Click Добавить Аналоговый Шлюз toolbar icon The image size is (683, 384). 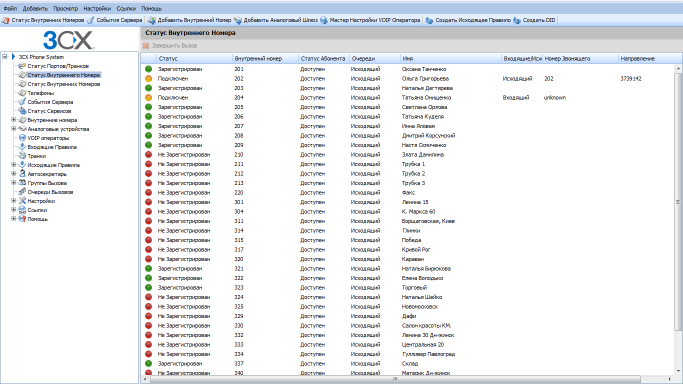237,20
